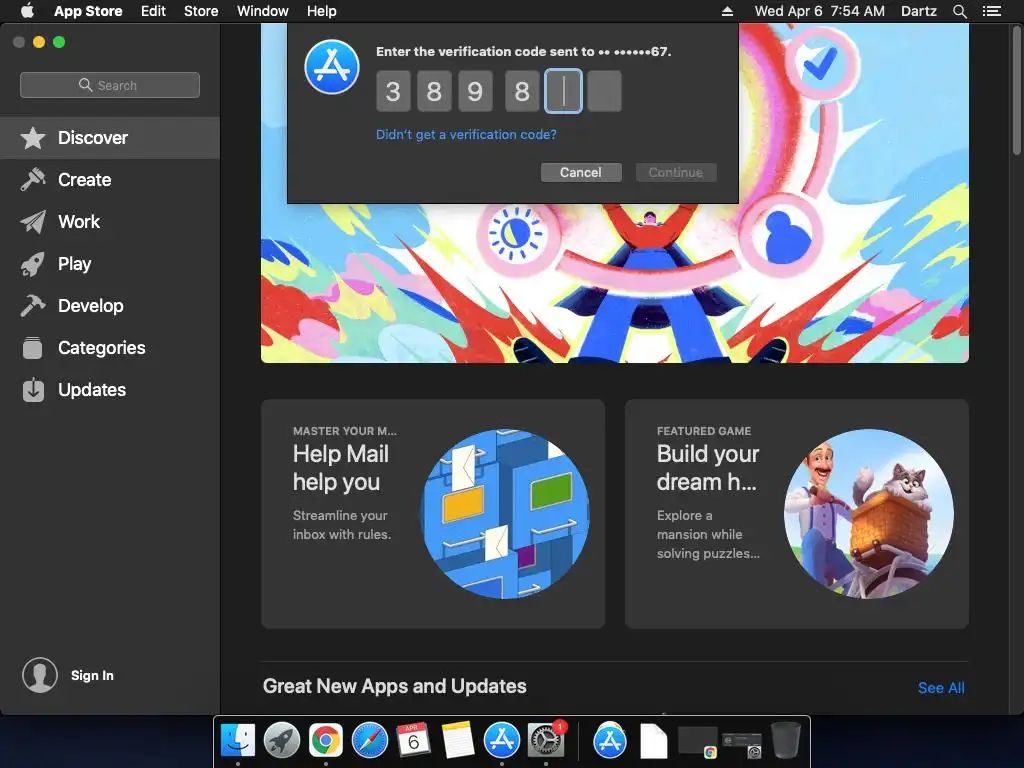Click the blank document icon in Dock

point(653,741)
